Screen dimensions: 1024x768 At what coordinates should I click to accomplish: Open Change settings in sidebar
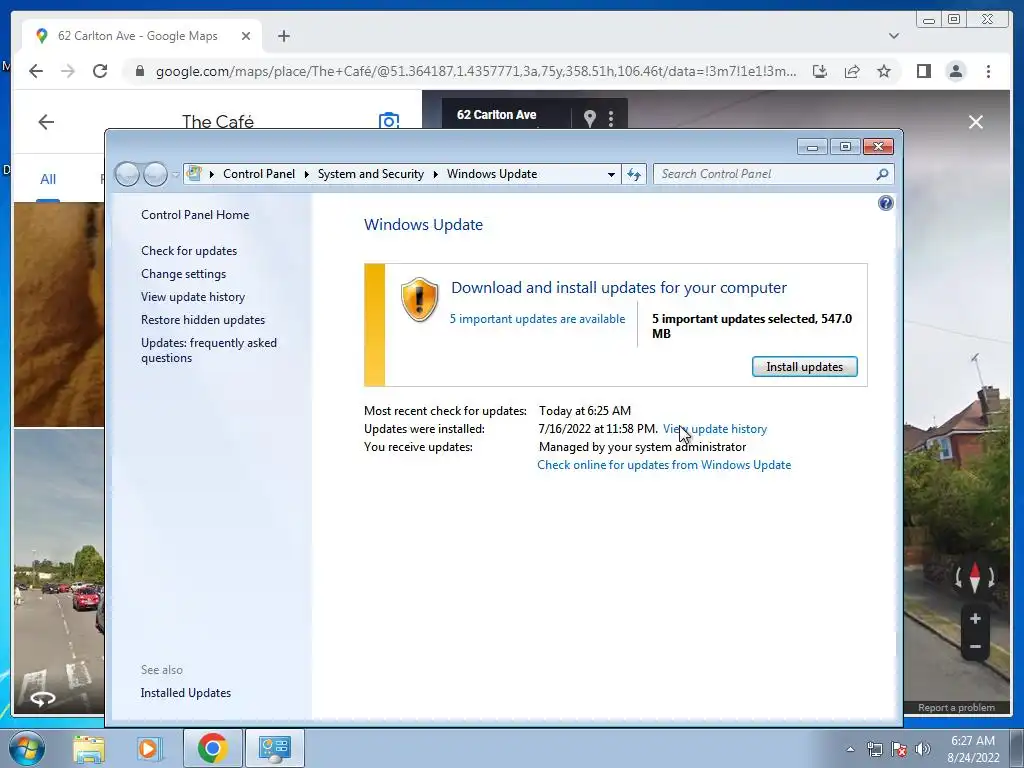tap(184, 274)
